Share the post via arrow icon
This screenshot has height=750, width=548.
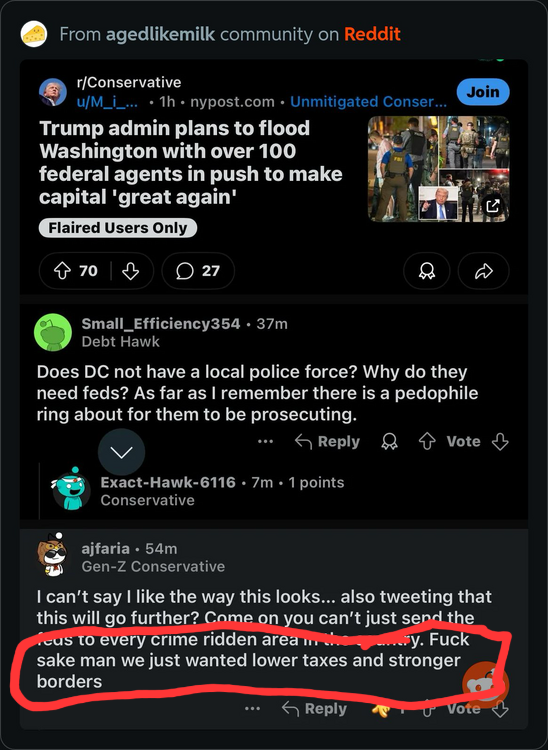[x=483, y=271]
